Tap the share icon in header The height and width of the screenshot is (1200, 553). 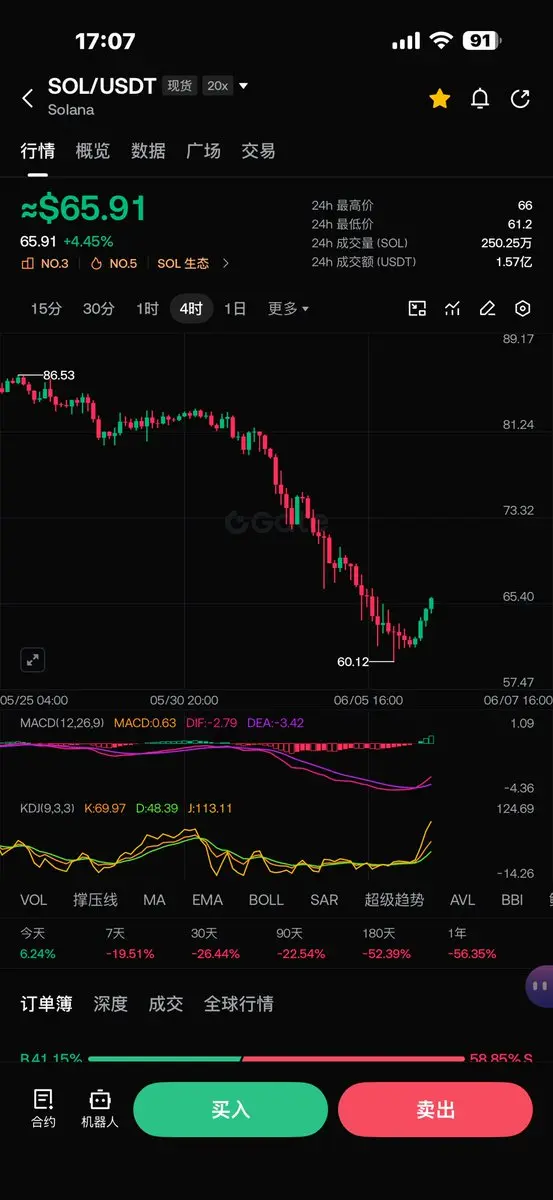520,98
